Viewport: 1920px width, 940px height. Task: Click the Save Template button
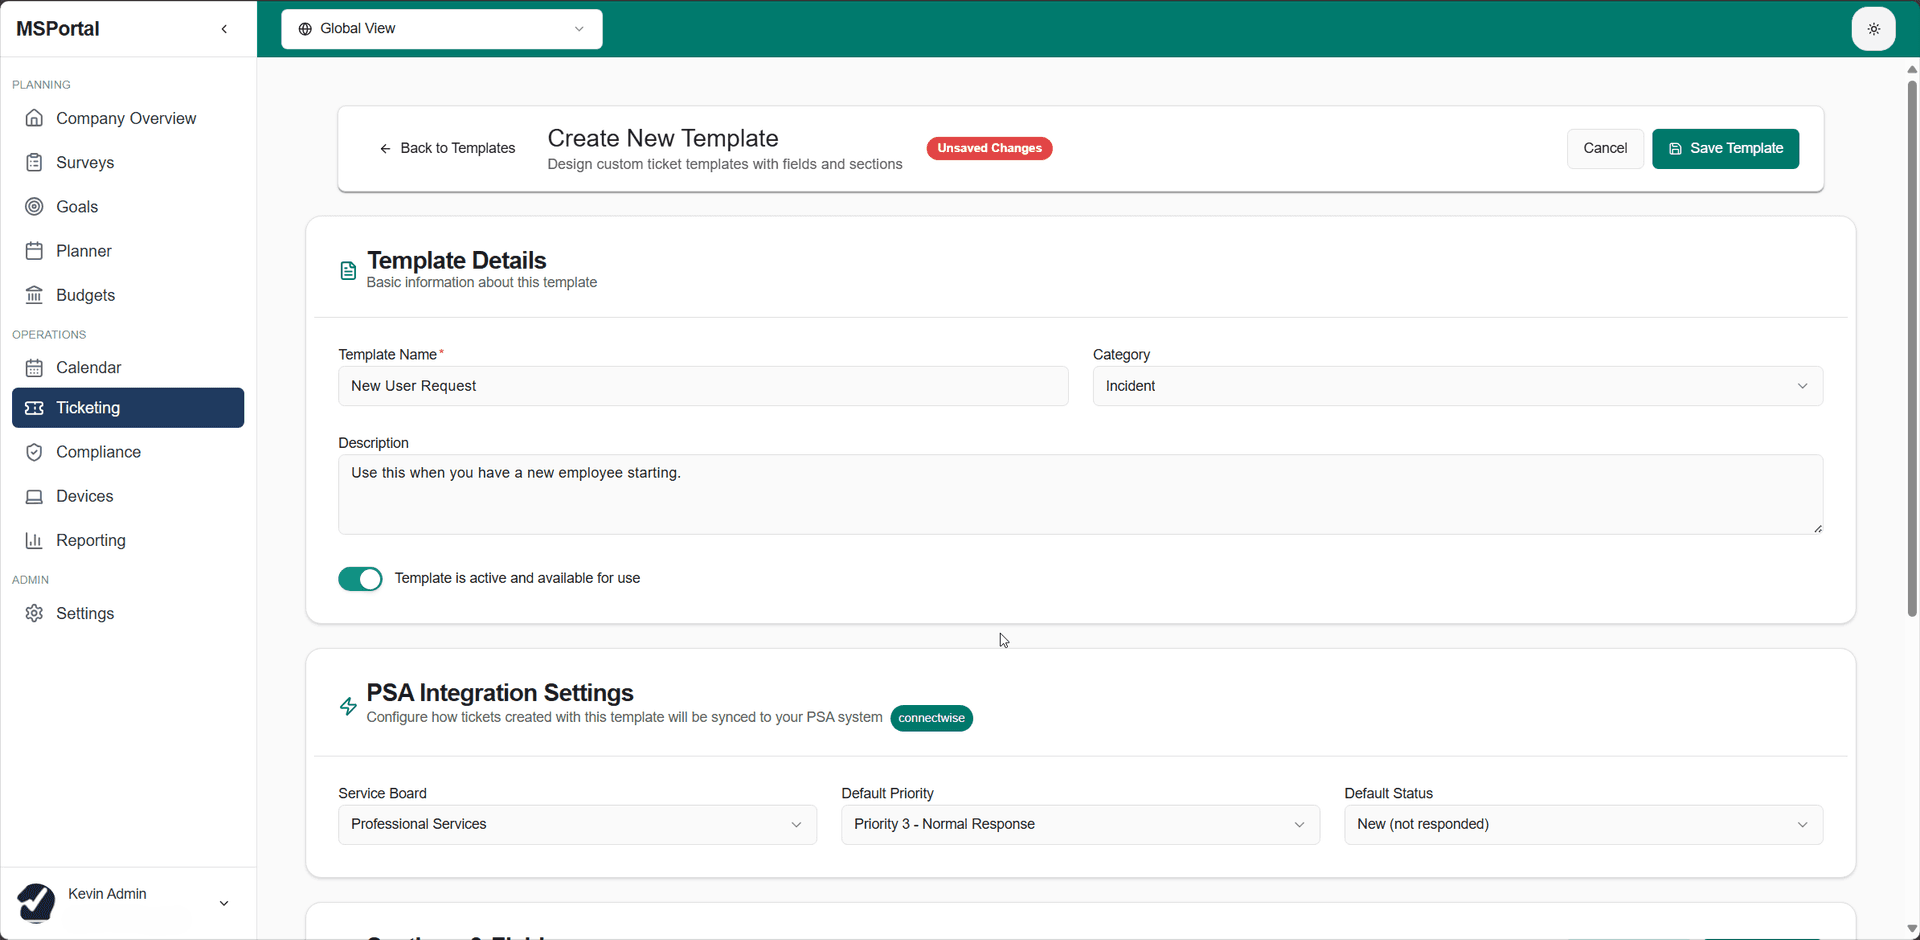click(x=1725, y=148)
